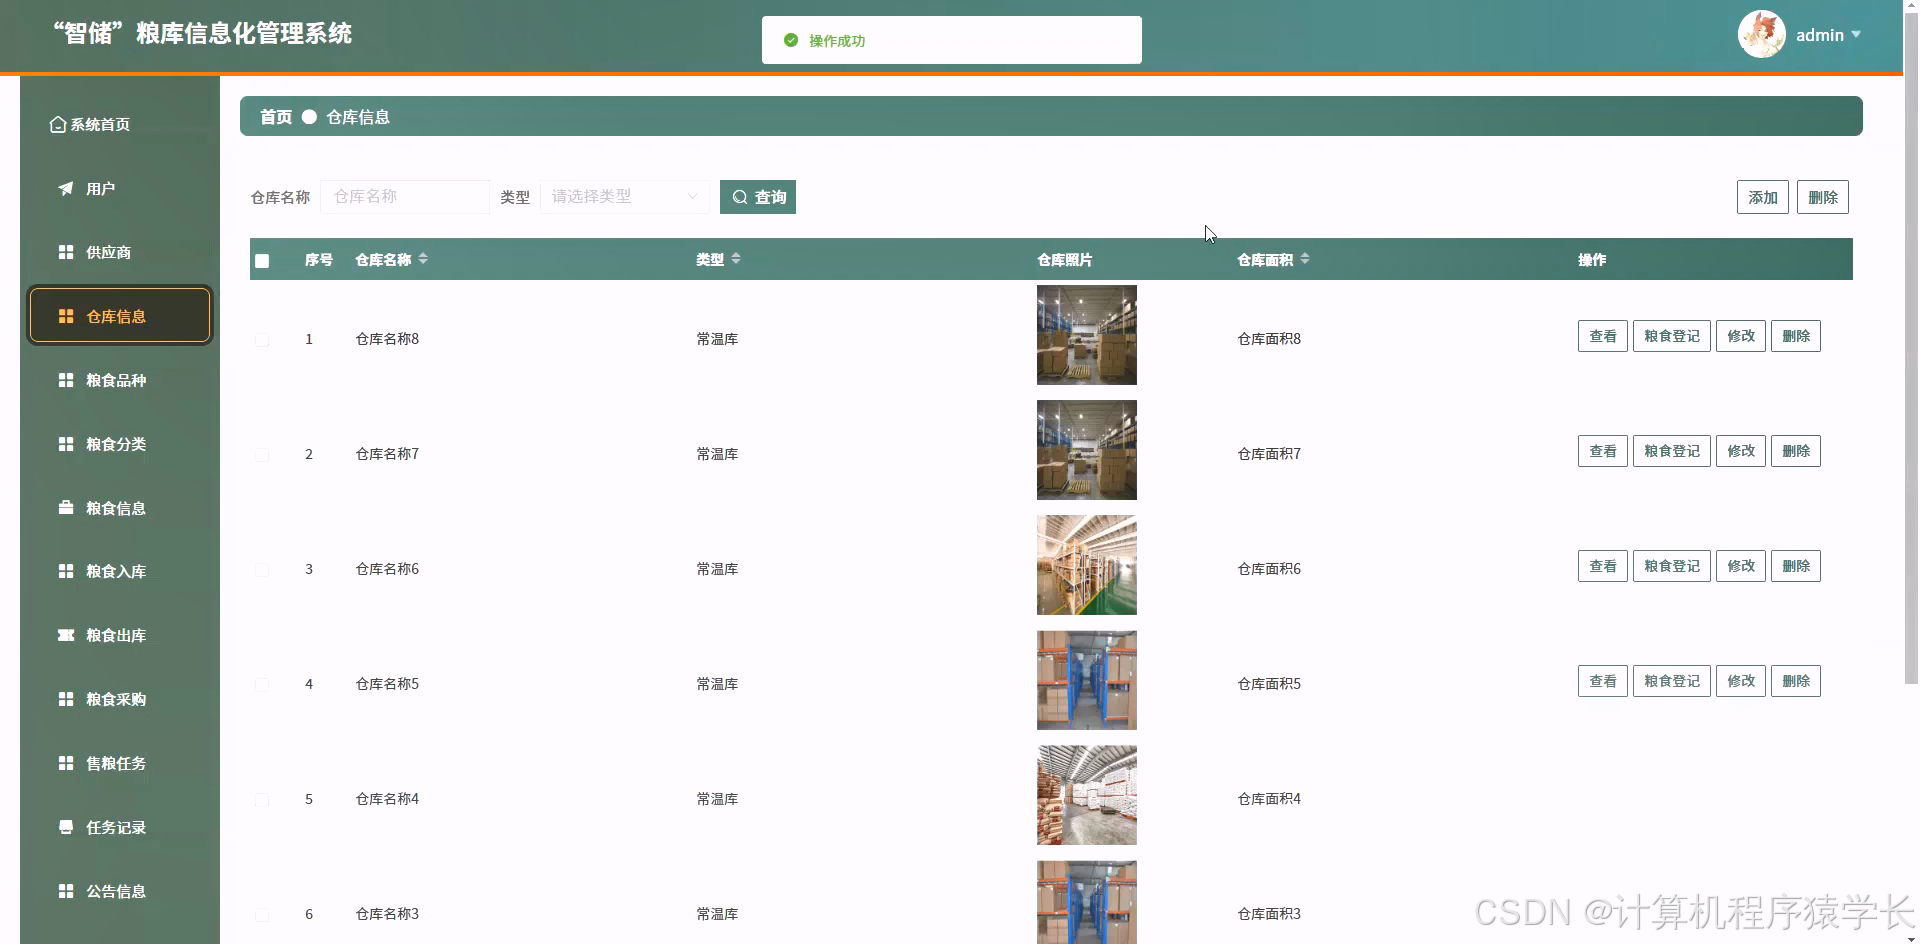Click the clipboard icon beside 任务记录
1920x944 pixels.
[65, 827]
